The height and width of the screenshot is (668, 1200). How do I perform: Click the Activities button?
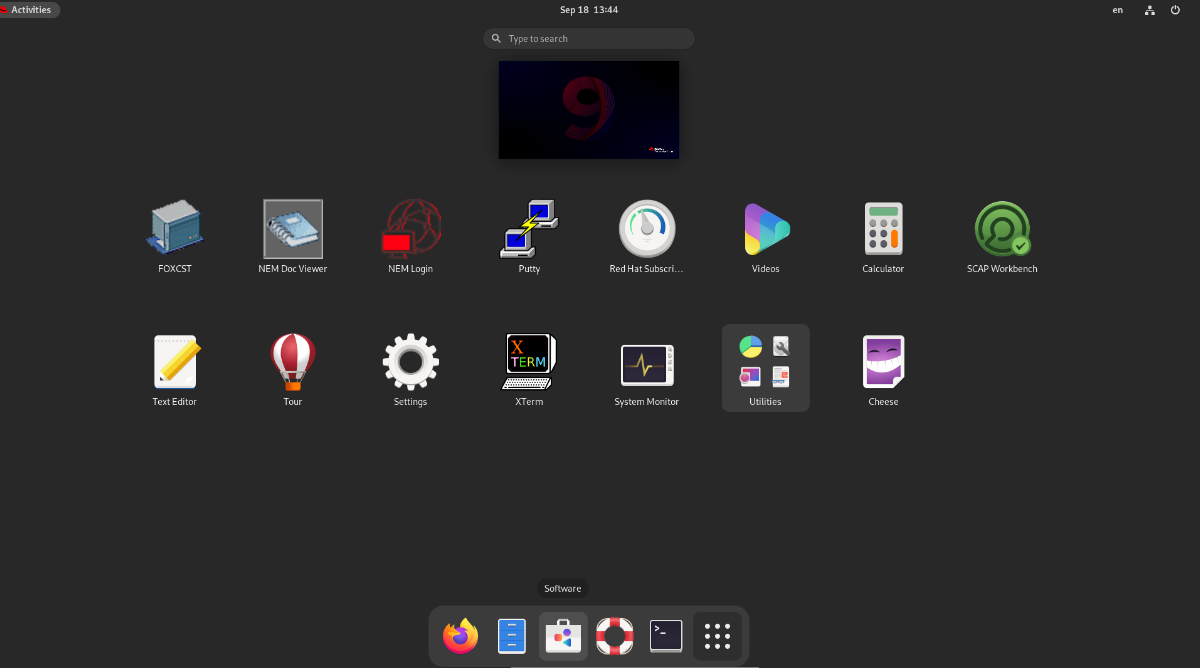click(x=30, y=10)
